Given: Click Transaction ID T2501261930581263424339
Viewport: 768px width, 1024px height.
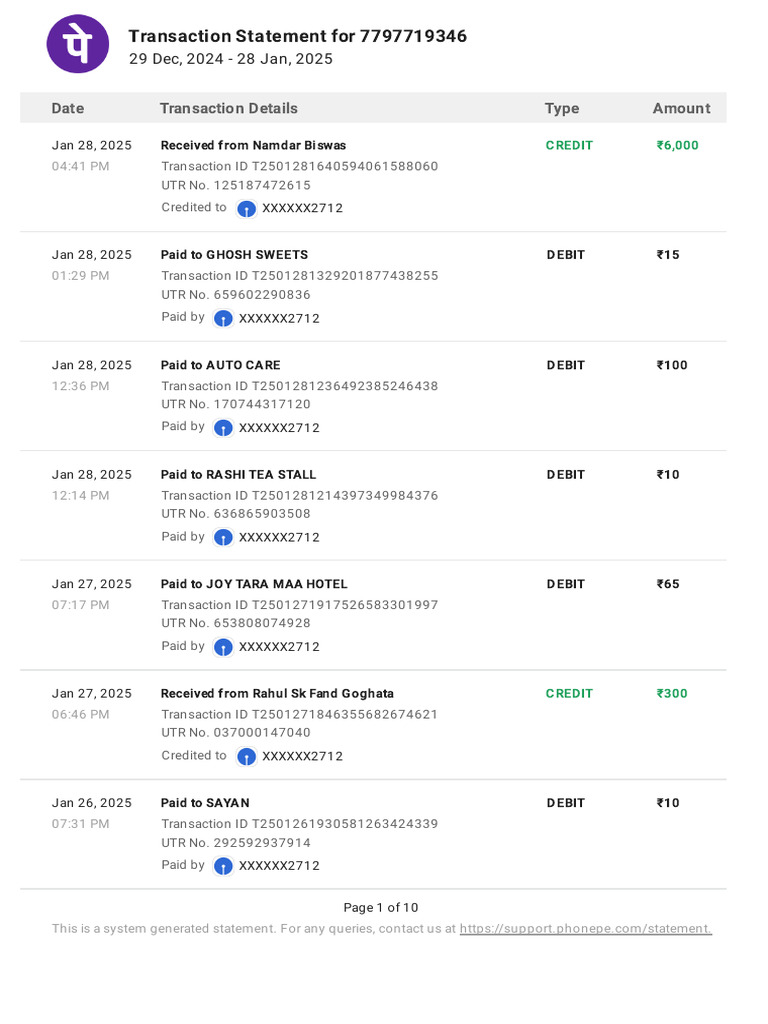Looking at the screenshot, I should [300, 824].
